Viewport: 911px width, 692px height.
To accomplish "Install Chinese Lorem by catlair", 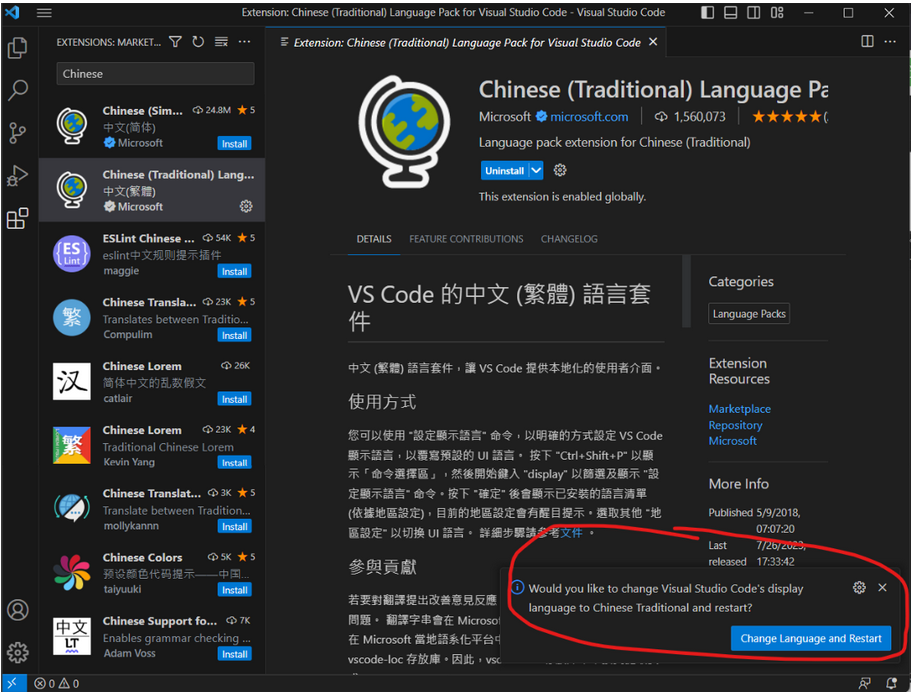I will [234, 399].
